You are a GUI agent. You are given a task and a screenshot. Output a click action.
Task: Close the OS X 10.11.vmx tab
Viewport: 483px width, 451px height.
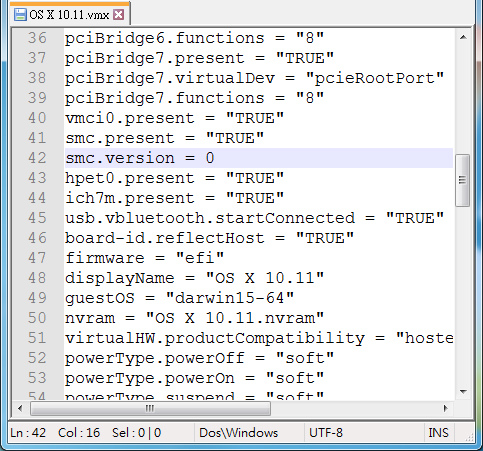[119, 14]
